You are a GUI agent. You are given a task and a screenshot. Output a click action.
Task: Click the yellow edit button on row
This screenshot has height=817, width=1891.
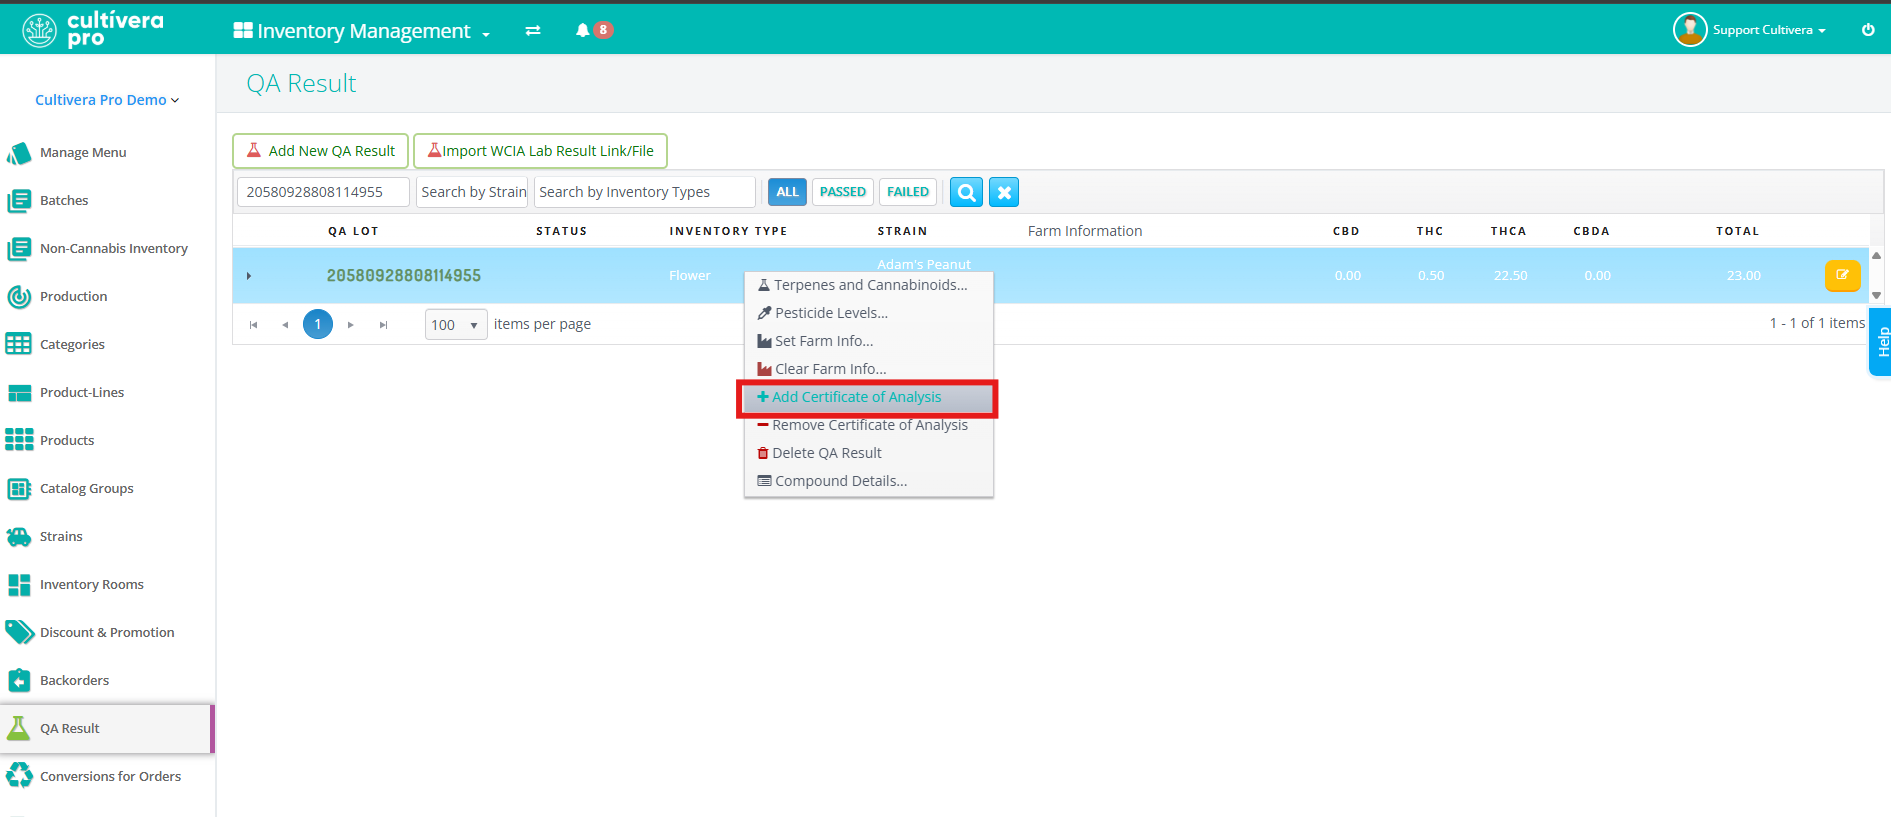pos(1842,275)
